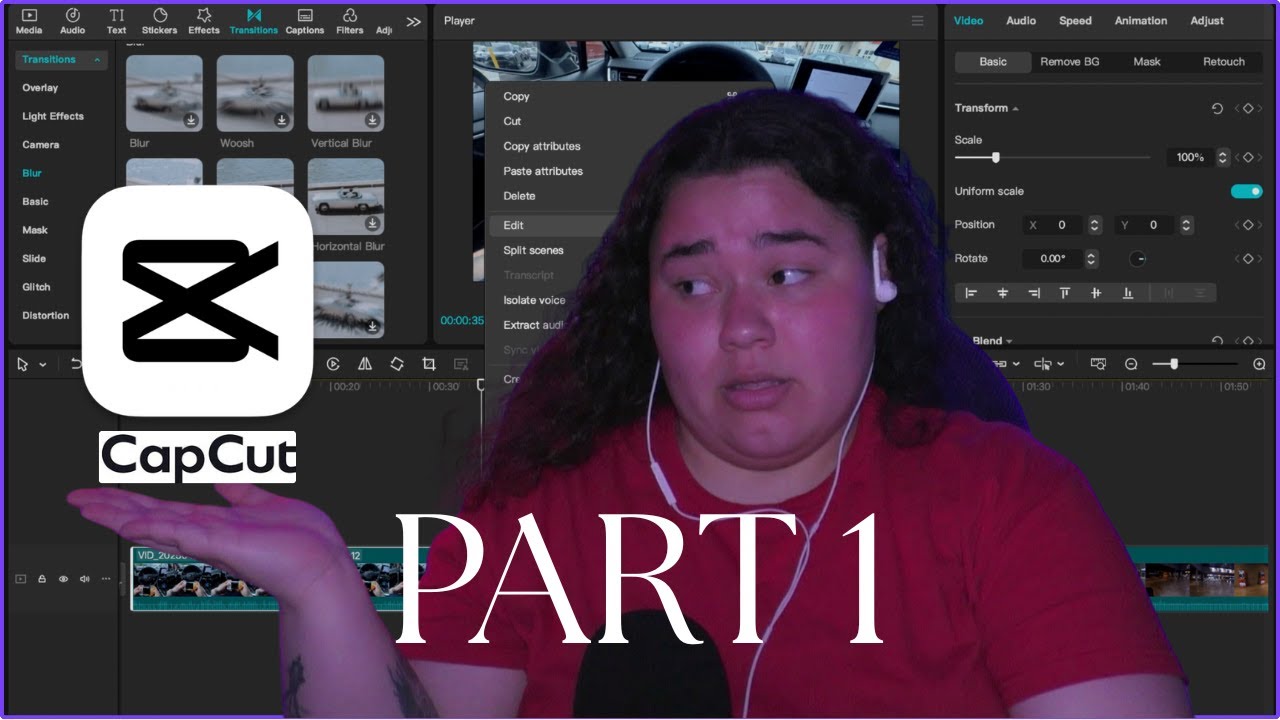Select Split scenes in context menu
The height and width of the screenshot is (720, 1280).
533,250
